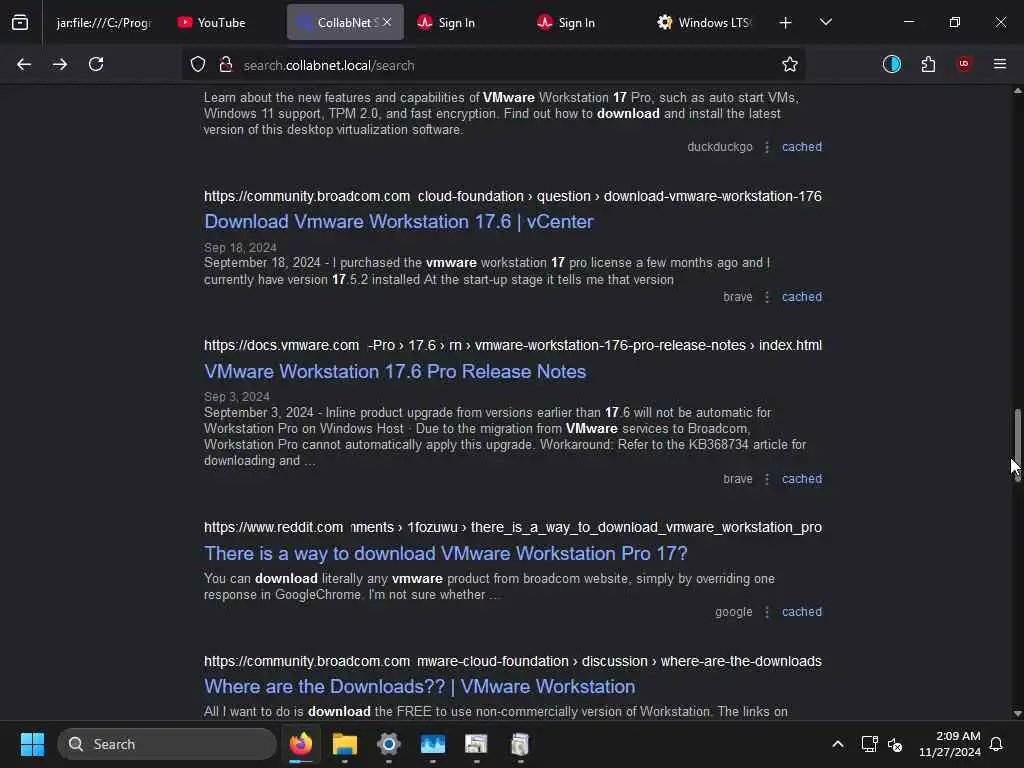
Task: Bookmark this page with the star
Action: click(790, 65)
